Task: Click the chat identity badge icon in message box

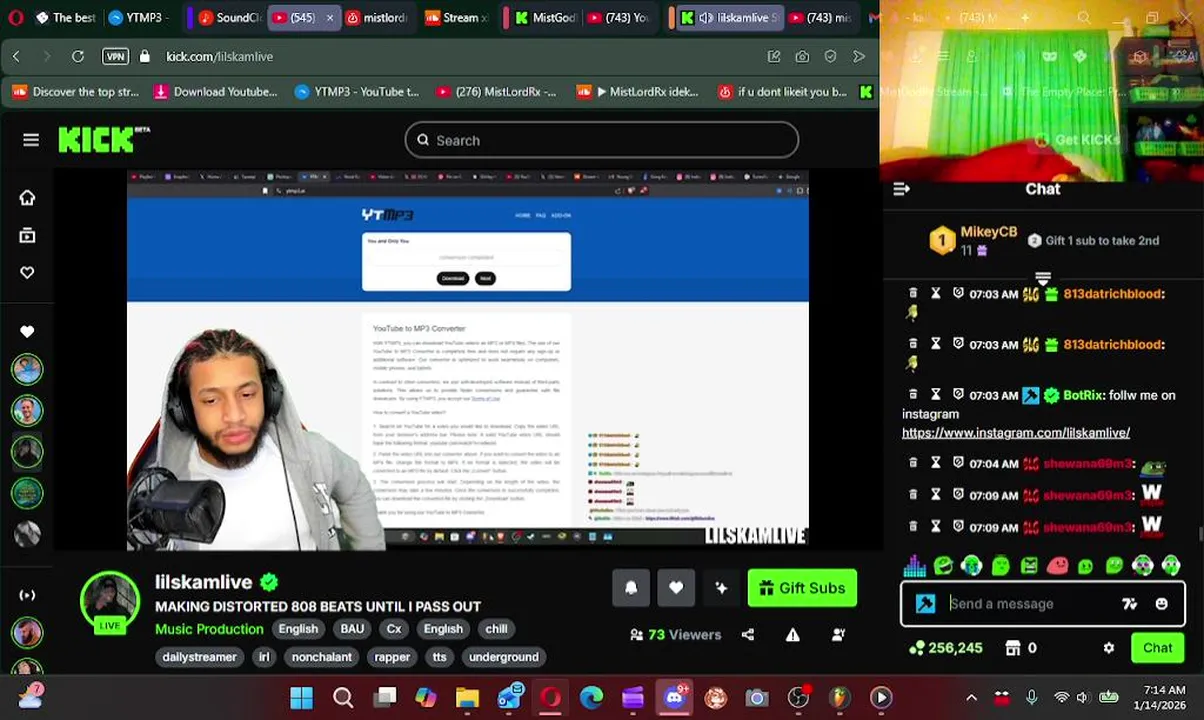Action: (926, 604)
